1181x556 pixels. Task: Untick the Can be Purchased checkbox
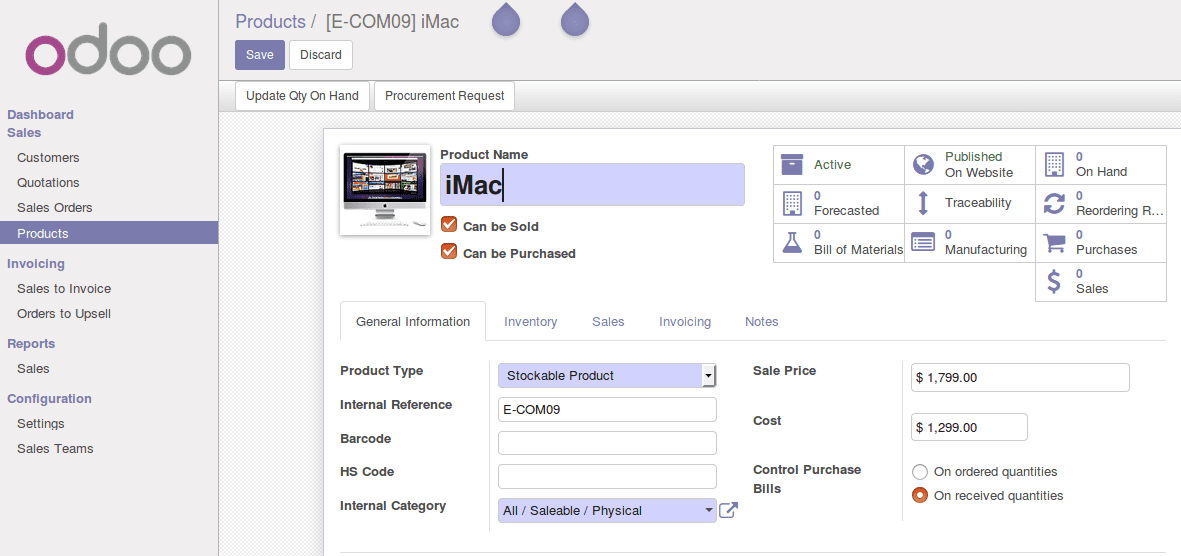[x=449, y=252]
